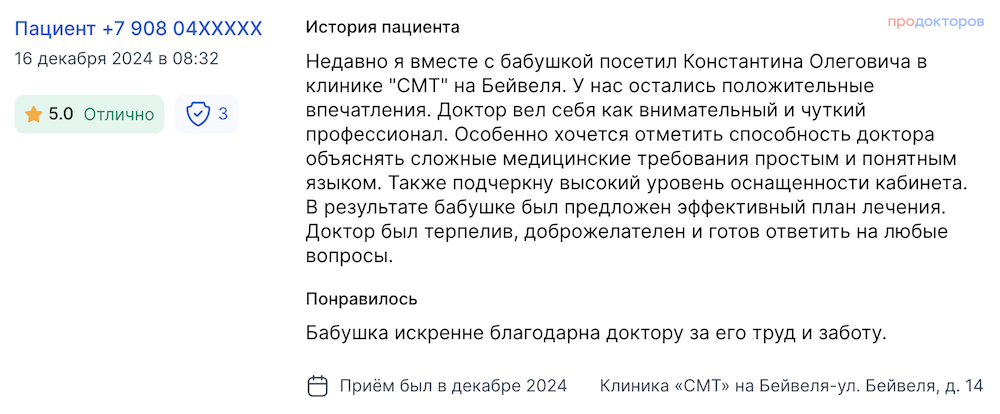Click the calendar icon beside appointment date
This screenshot has height=414, width=1000.
[x=318, y=386]
